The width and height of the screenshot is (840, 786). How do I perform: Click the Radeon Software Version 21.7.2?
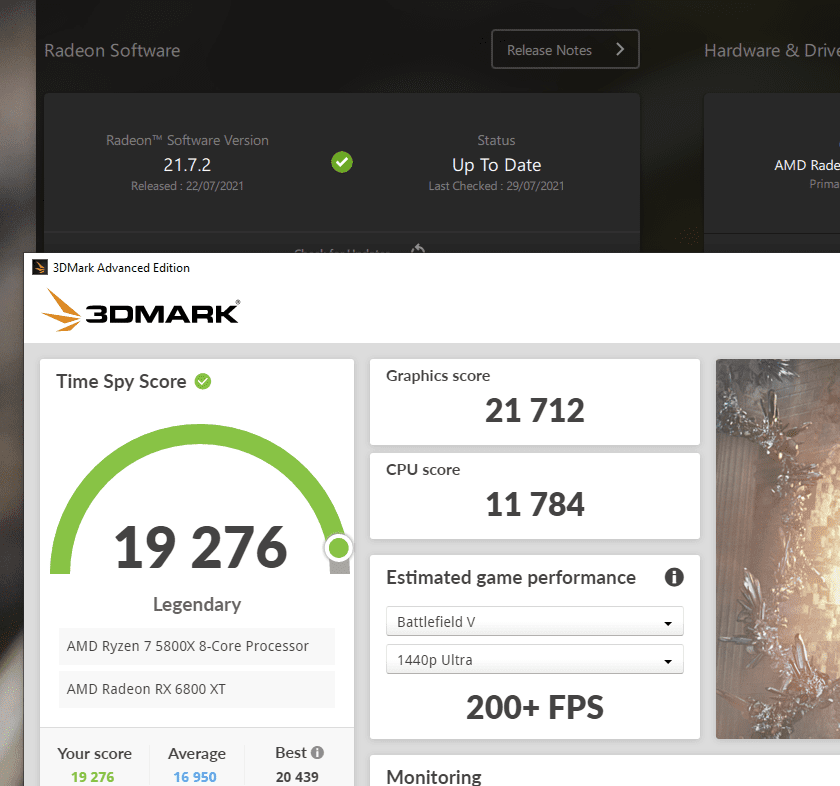187,165
